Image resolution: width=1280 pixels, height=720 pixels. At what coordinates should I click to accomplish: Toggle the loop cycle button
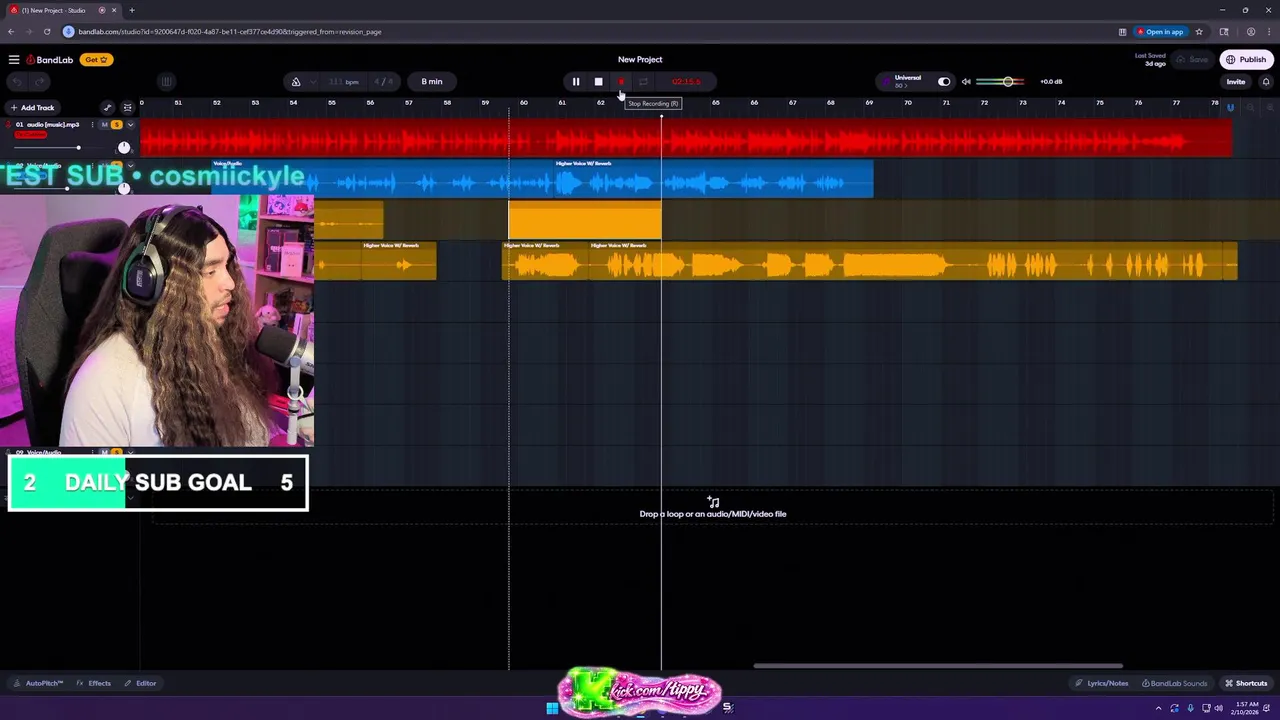(x=643, y=82)
